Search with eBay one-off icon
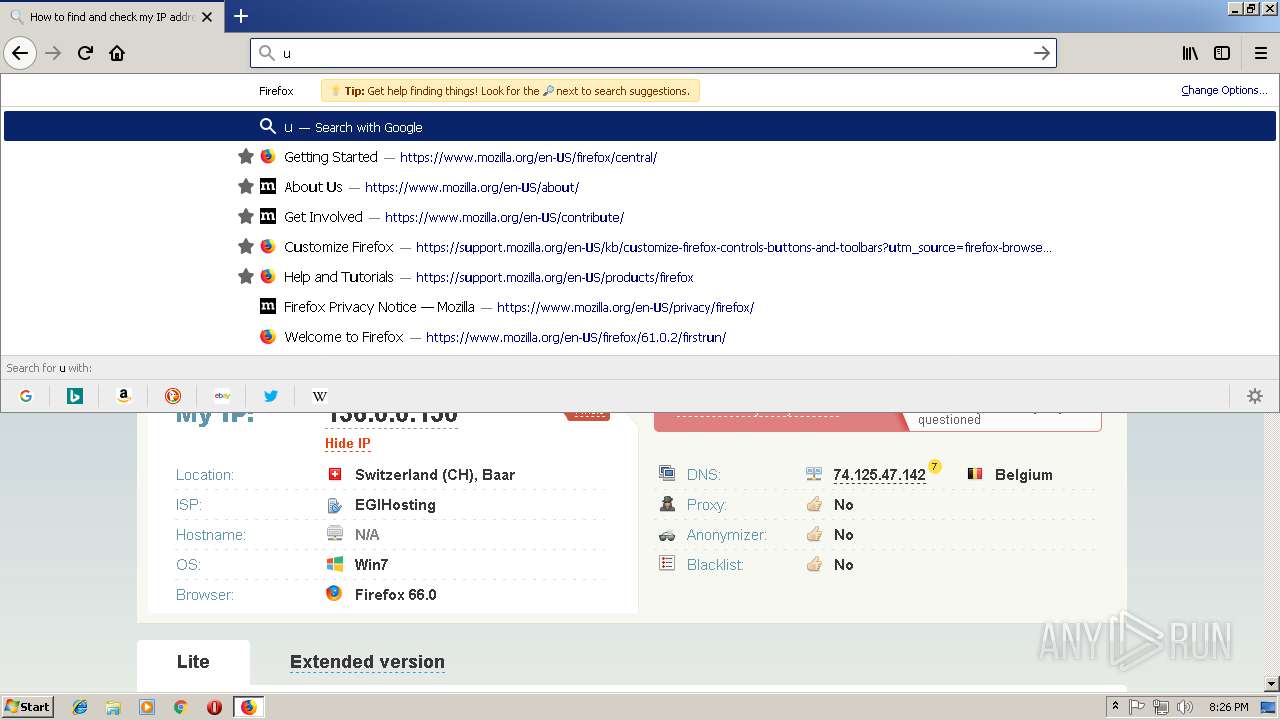This screenshot has height=720, width=1280. [x=222, y=396]
